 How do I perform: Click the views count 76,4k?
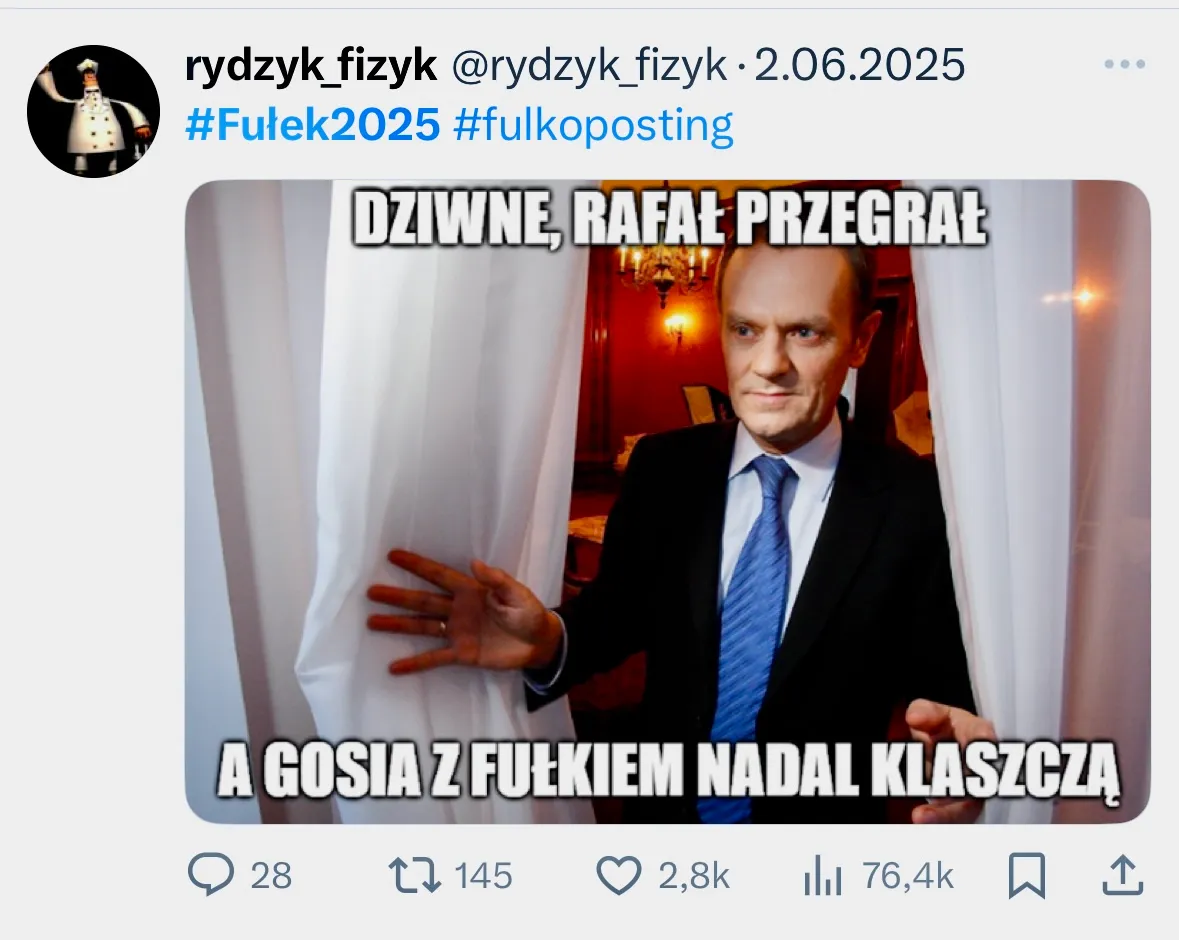908,876
